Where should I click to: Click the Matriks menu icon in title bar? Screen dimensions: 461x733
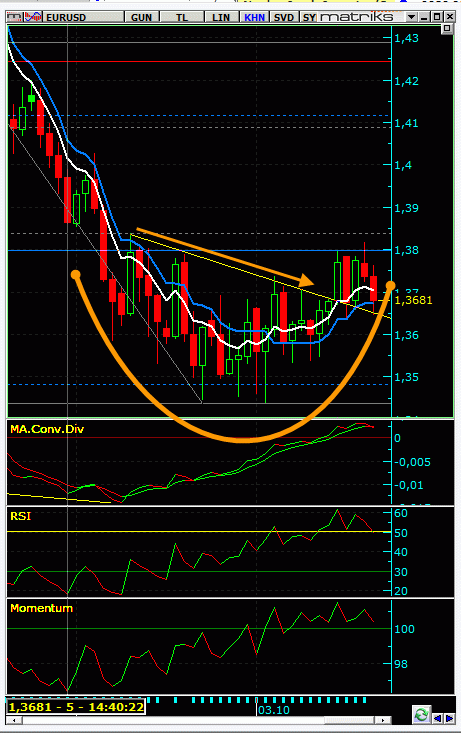(x=14, y=17)
